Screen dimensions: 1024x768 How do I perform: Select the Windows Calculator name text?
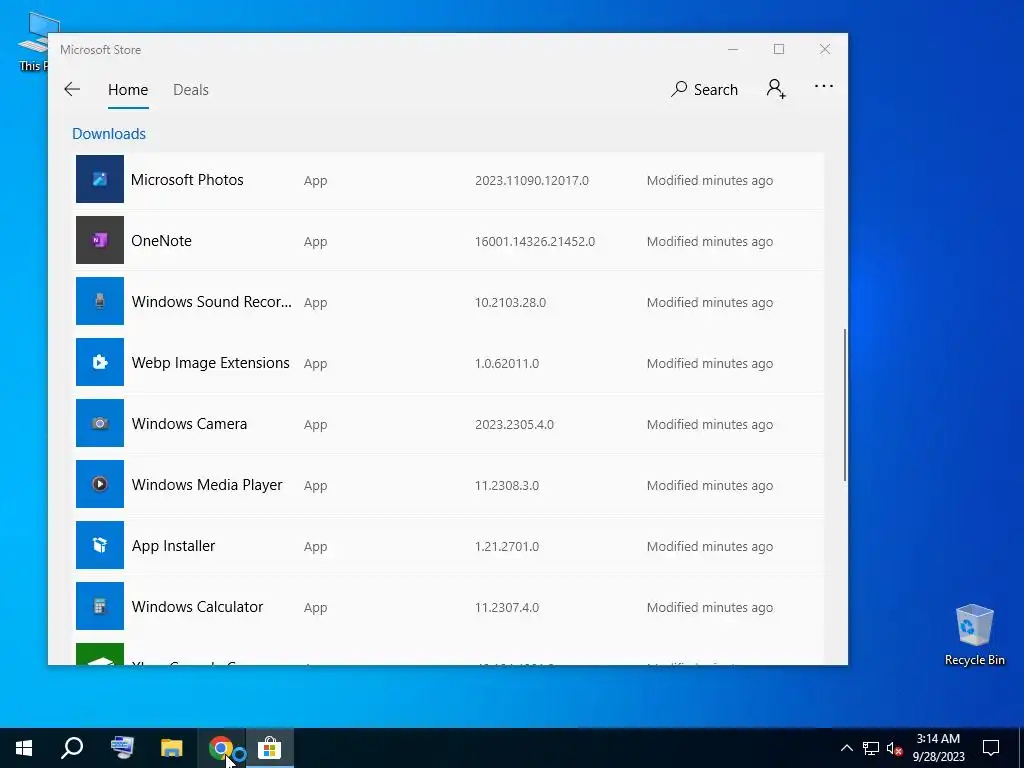click(197, 607)
